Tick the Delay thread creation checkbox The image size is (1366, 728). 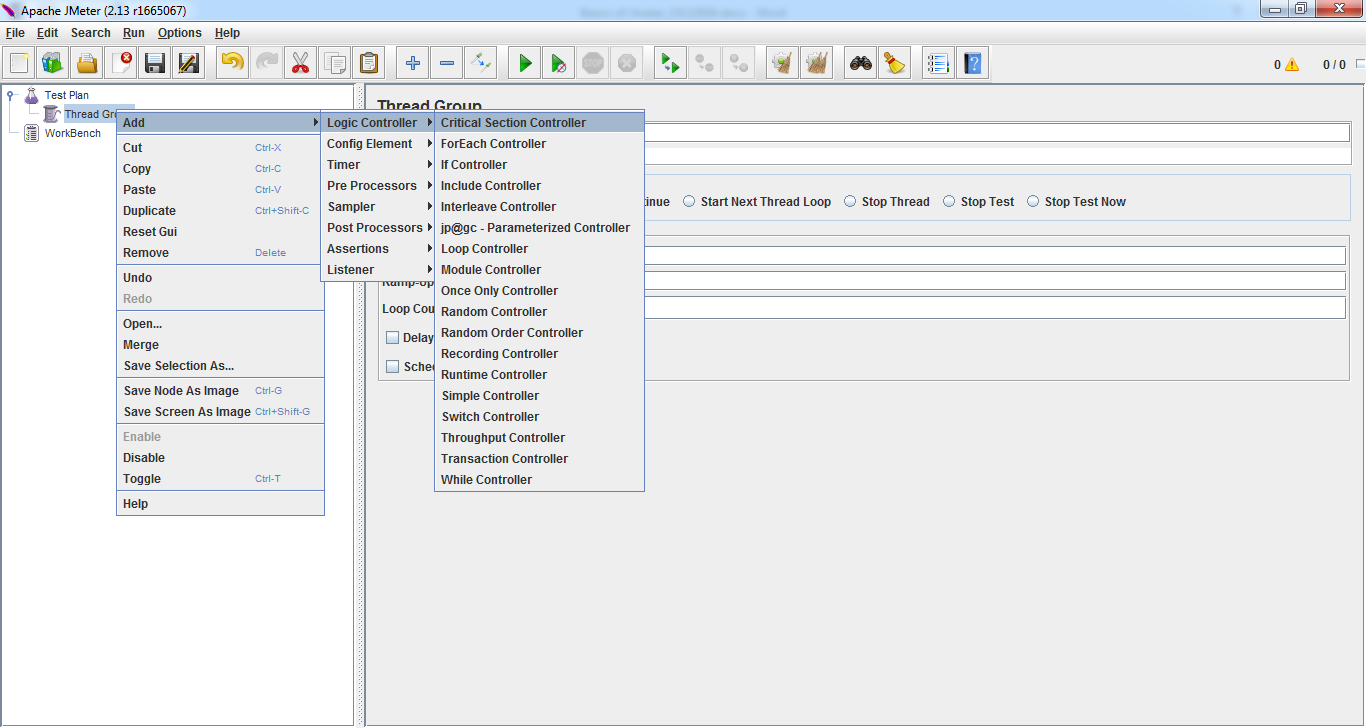pos(393,338)
